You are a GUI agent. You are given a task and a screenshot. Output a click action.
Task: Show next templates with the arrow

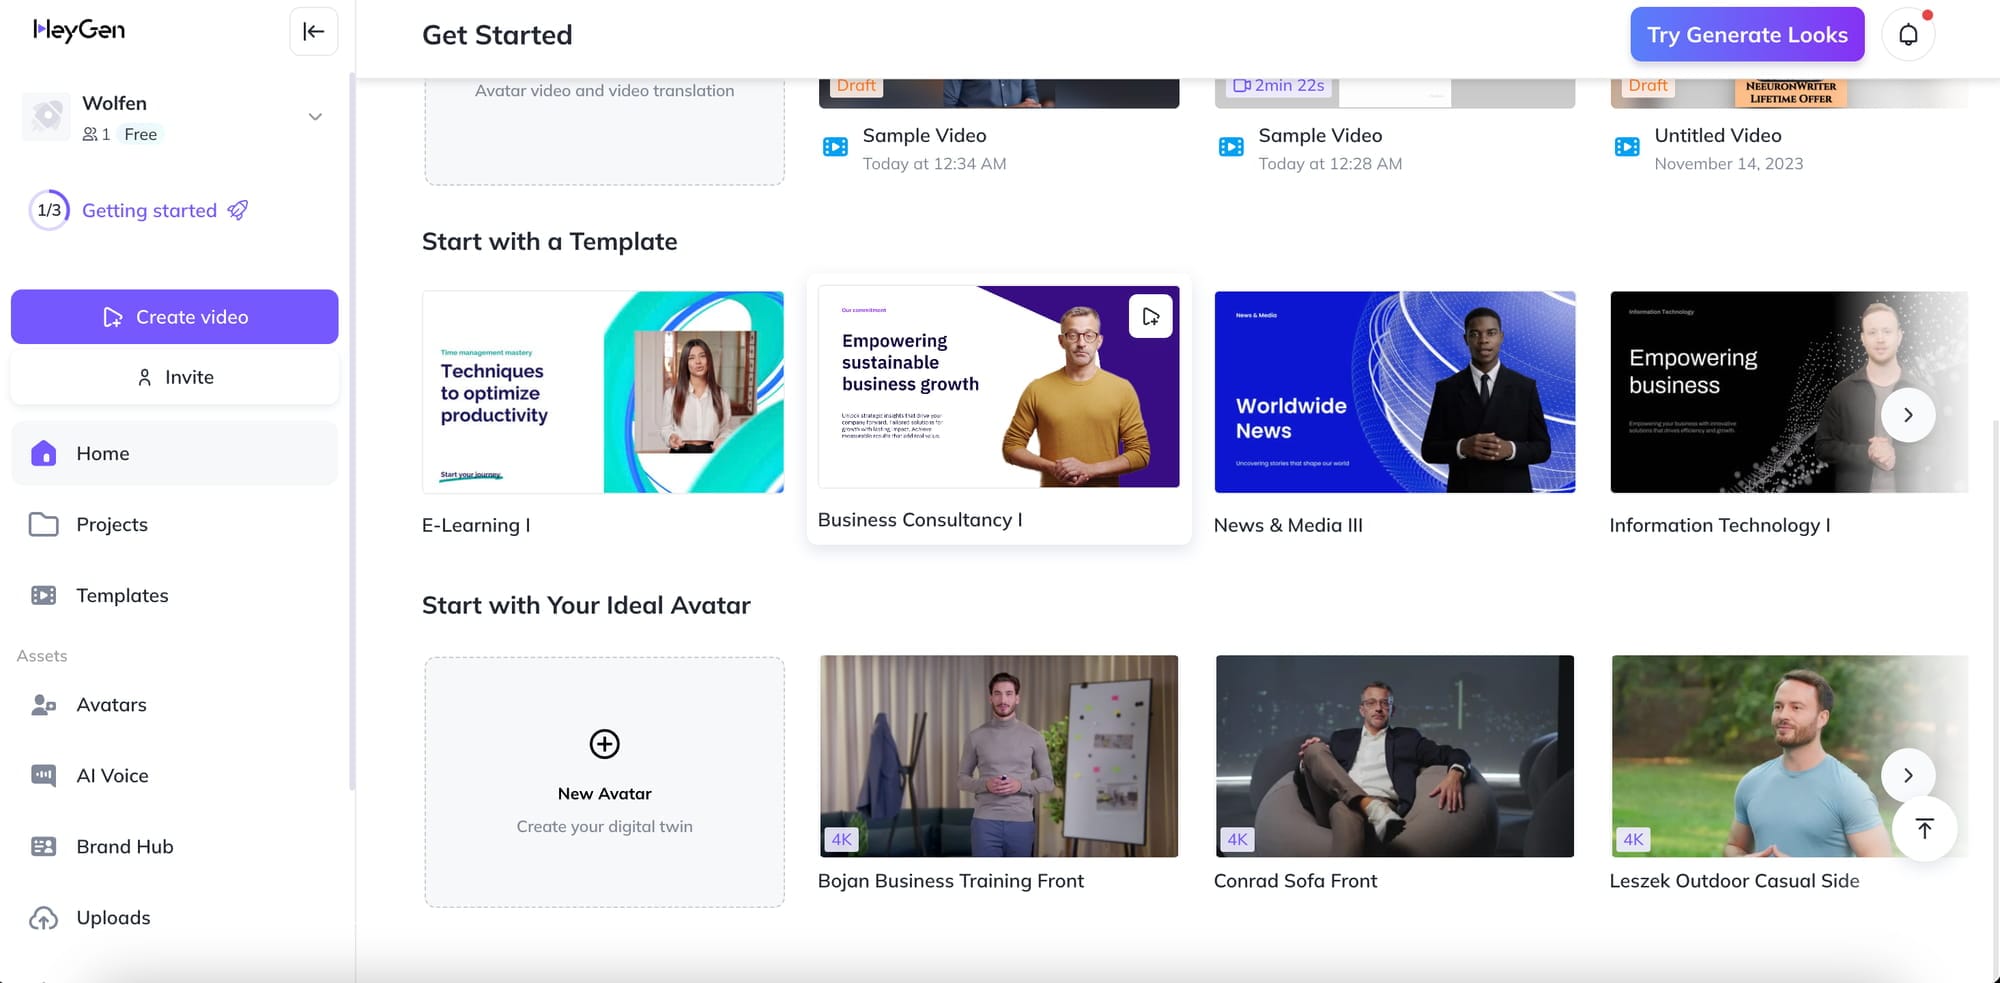[1908, 415]
